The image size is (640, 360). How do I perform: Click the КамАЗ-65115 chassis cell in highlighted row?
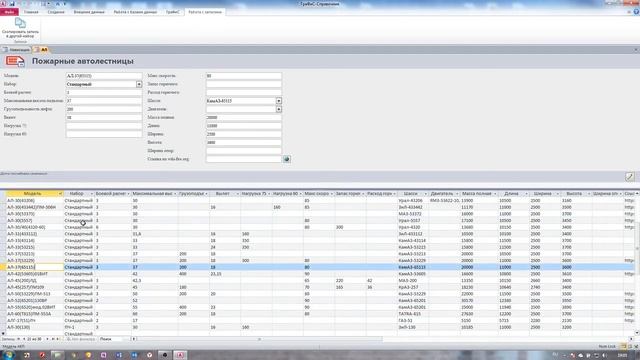coord(413,267)
